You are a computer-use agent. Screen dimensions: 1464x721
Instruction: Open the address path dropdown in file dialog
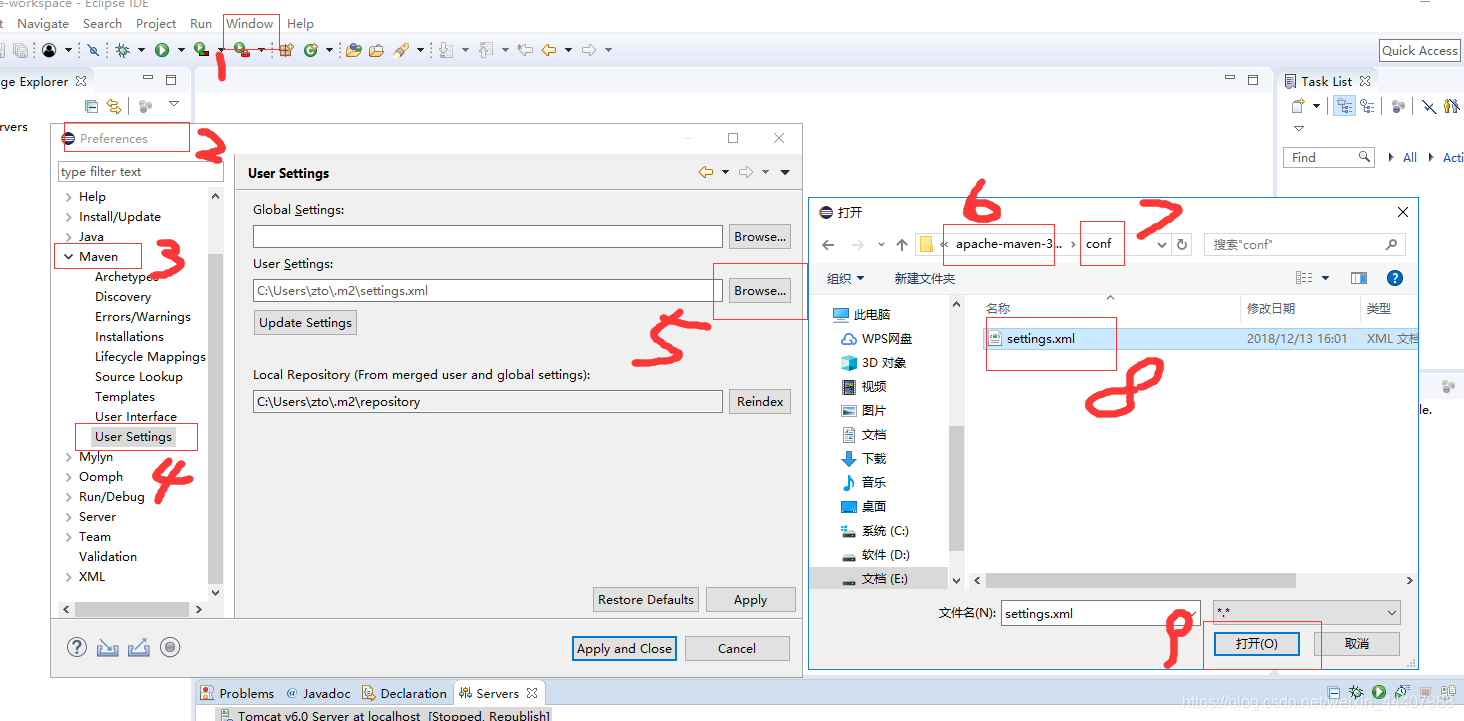[x=1161, y=244]
